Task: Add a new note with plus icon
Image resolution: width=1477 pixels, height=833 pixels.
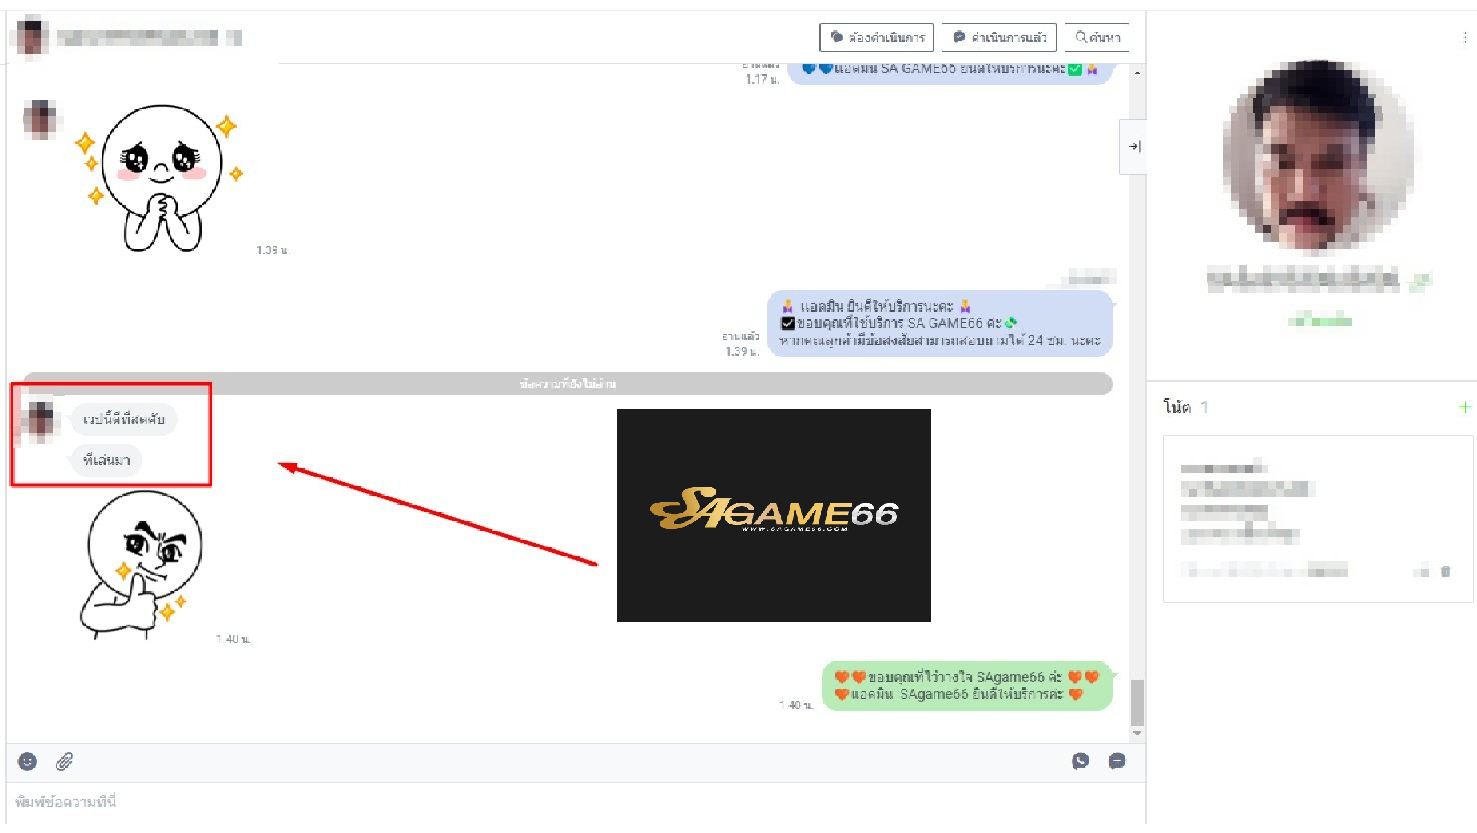Action: click(1464, 407)
